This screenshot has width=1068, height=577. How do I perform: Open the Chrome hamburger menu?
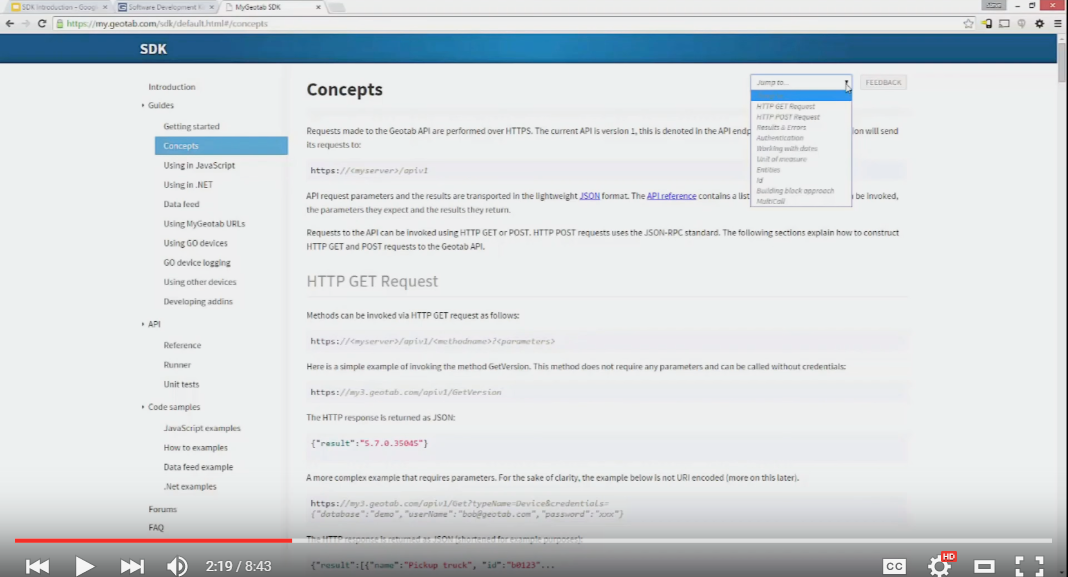1057,23
